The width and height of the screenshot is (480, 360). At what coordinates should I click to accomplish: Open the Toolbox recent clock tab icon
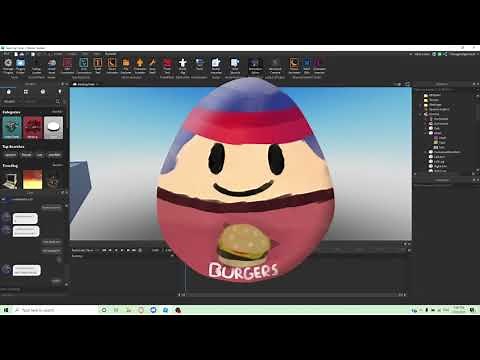[x=43, y=92]
